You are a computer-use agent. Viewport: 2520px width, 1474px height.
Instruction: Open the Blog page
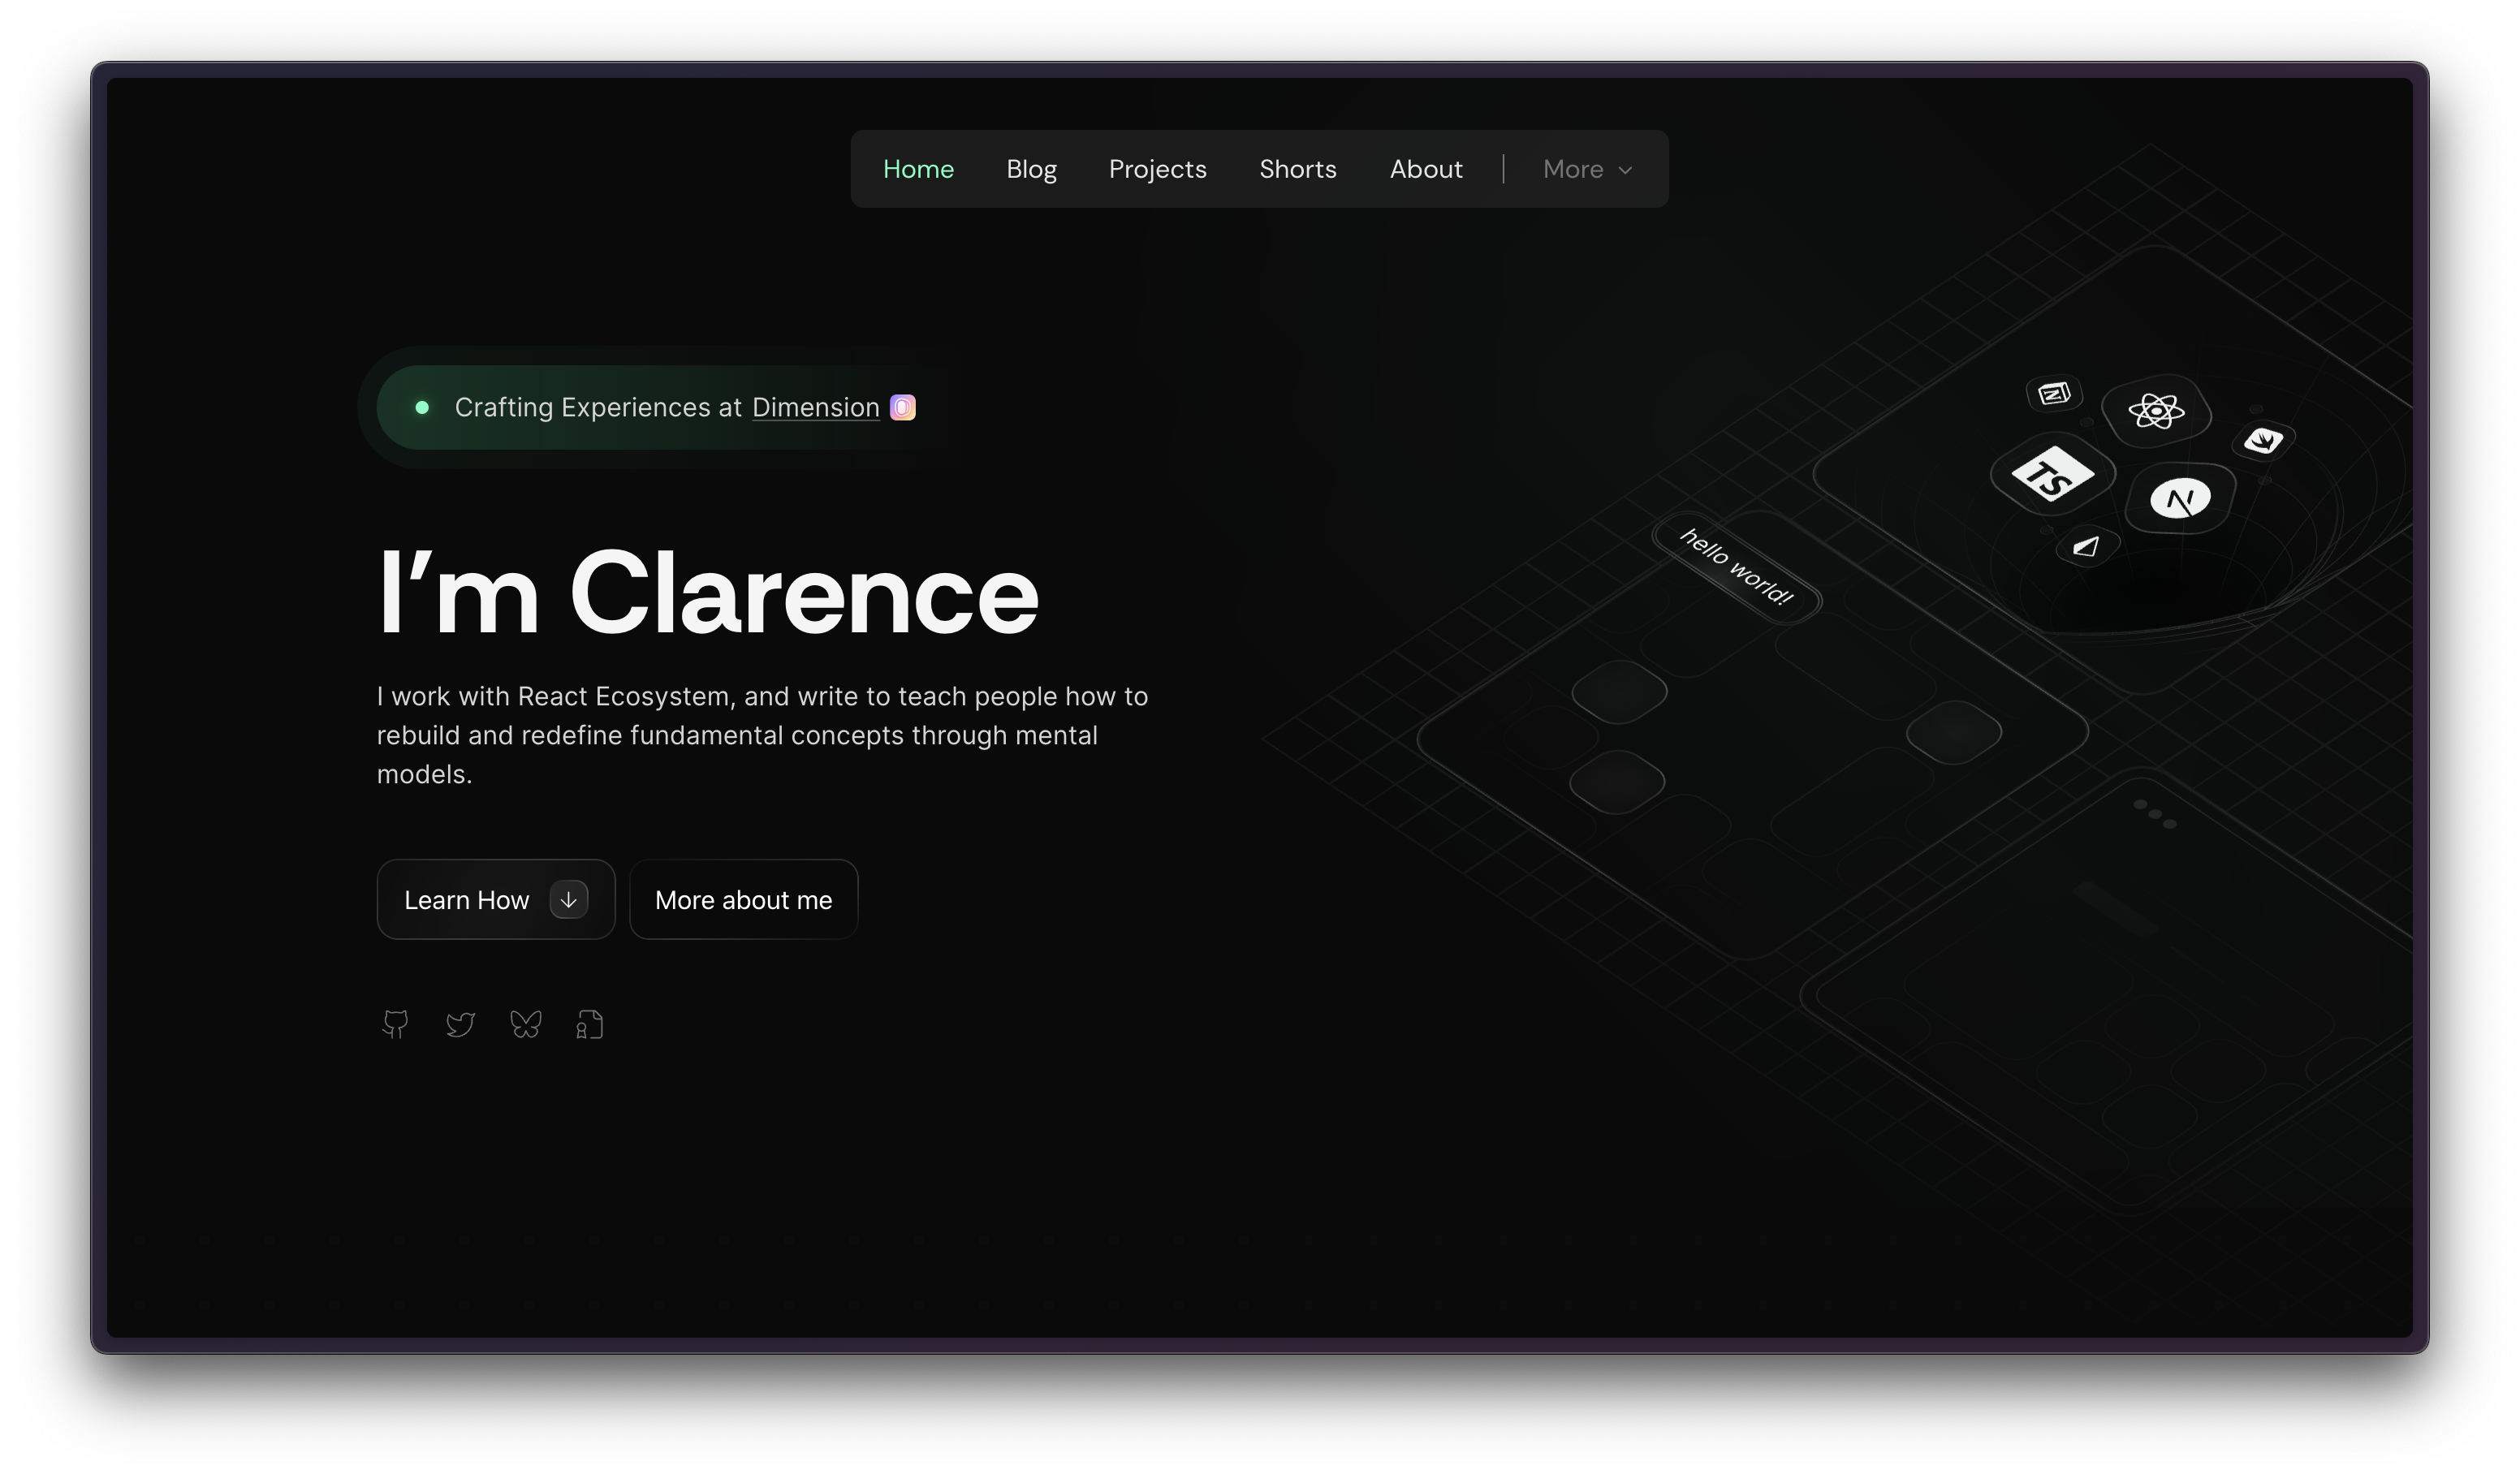(1031, 169)
